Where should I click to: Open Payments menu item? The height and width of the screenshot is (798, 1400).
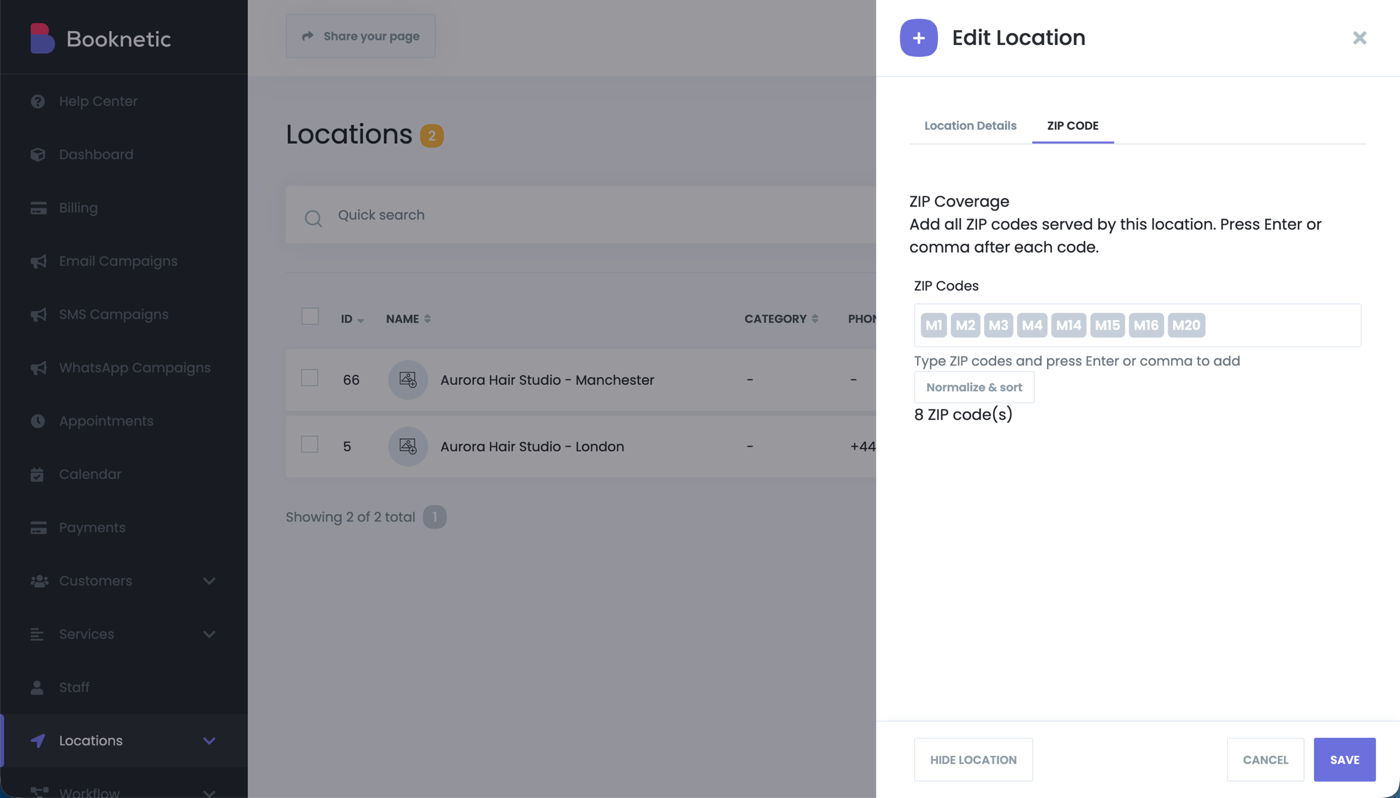point(124,528)
